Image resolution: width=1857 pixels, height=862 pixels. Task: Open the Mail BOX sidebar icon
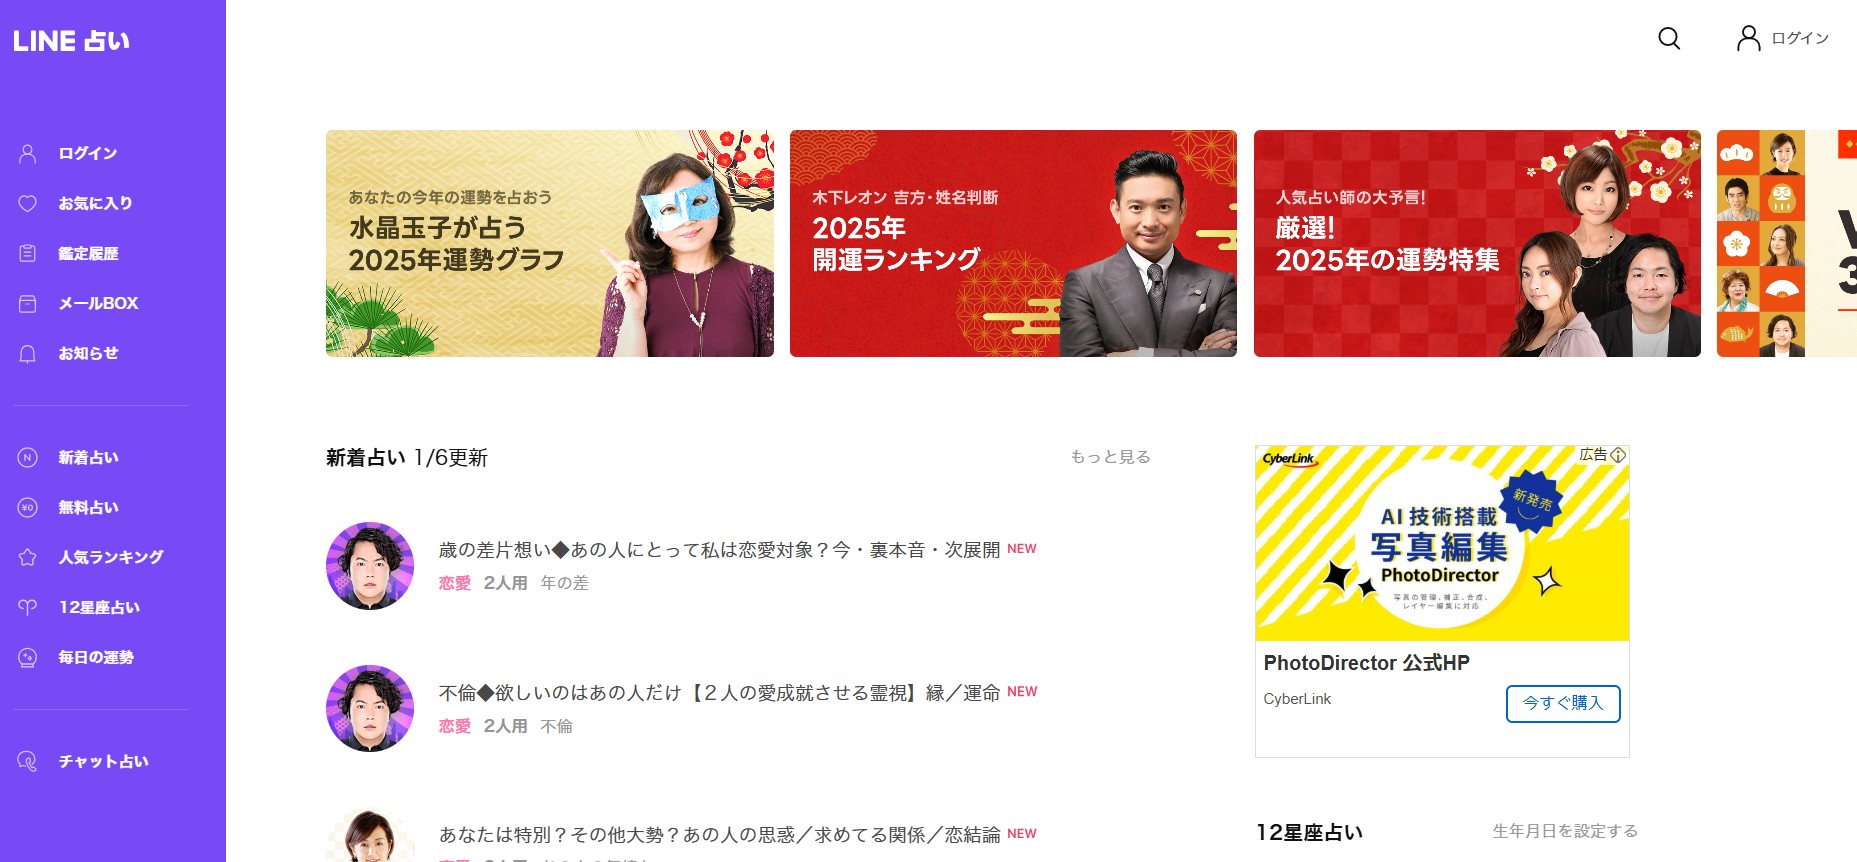click(x=28, y=304)
